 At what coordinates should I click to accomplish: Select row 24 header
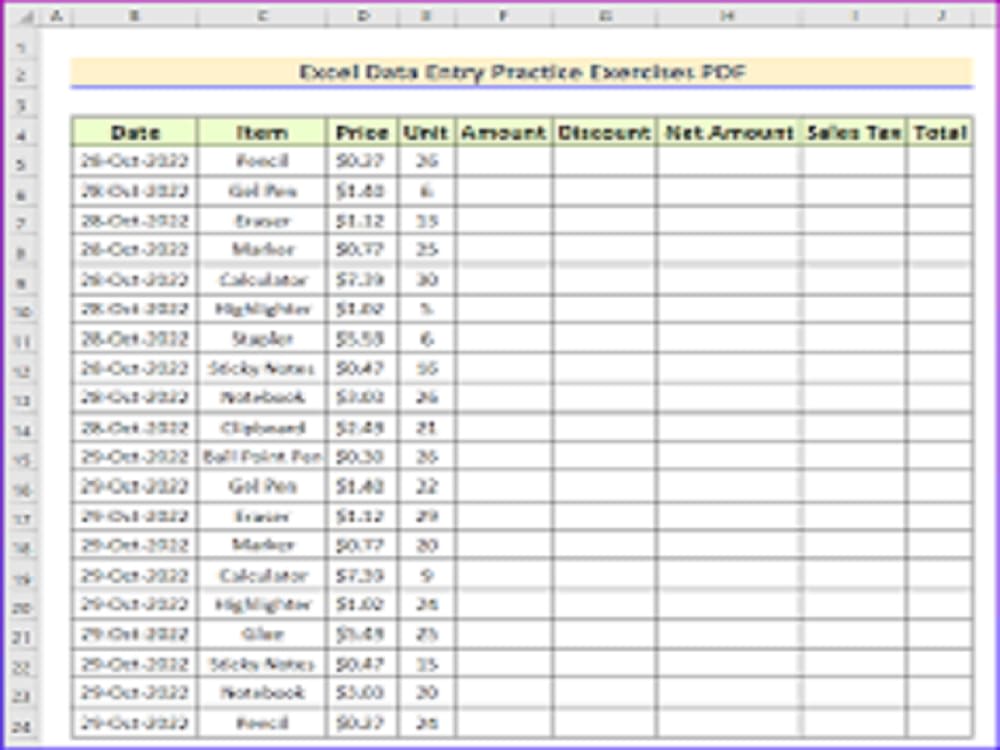click(x=22, y=724)
